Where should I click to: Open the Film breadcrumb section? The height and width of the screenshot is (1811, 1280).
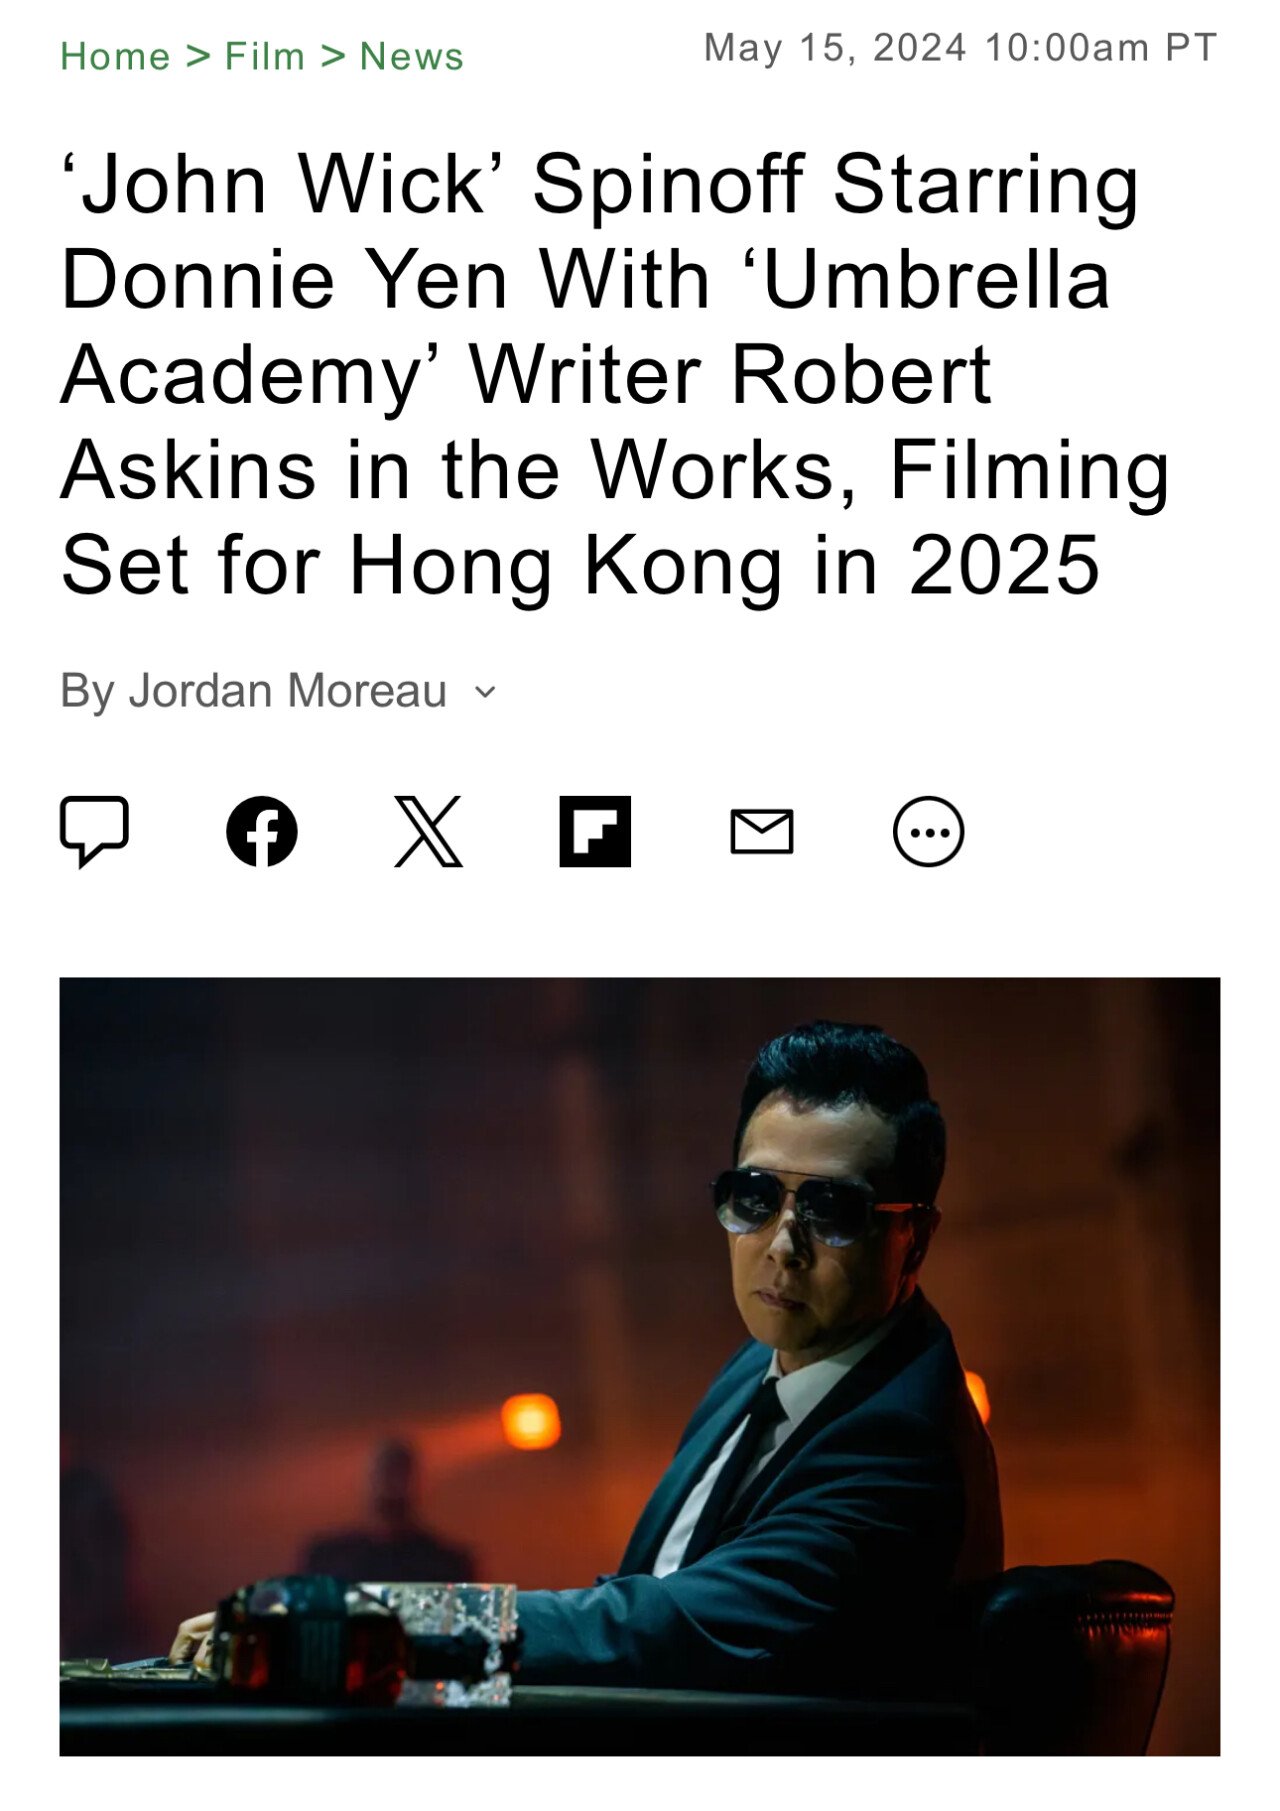click(x=265, y=56)
